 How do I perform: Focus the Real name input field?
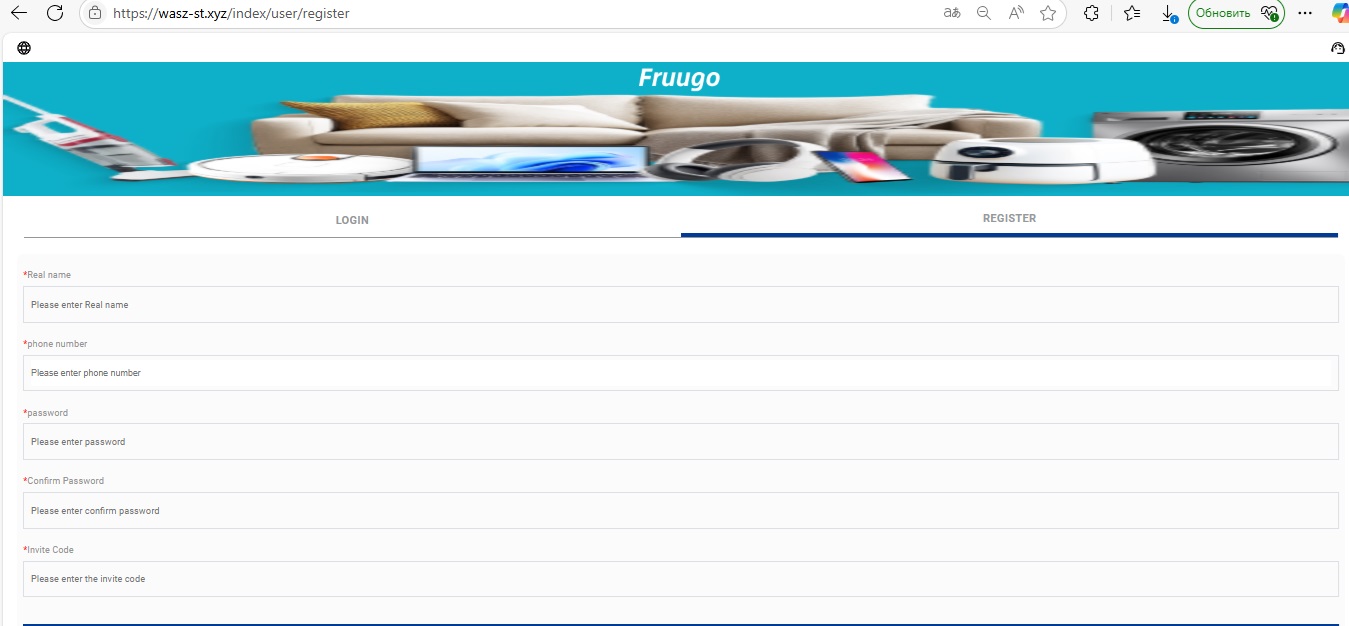click(680, 304)
